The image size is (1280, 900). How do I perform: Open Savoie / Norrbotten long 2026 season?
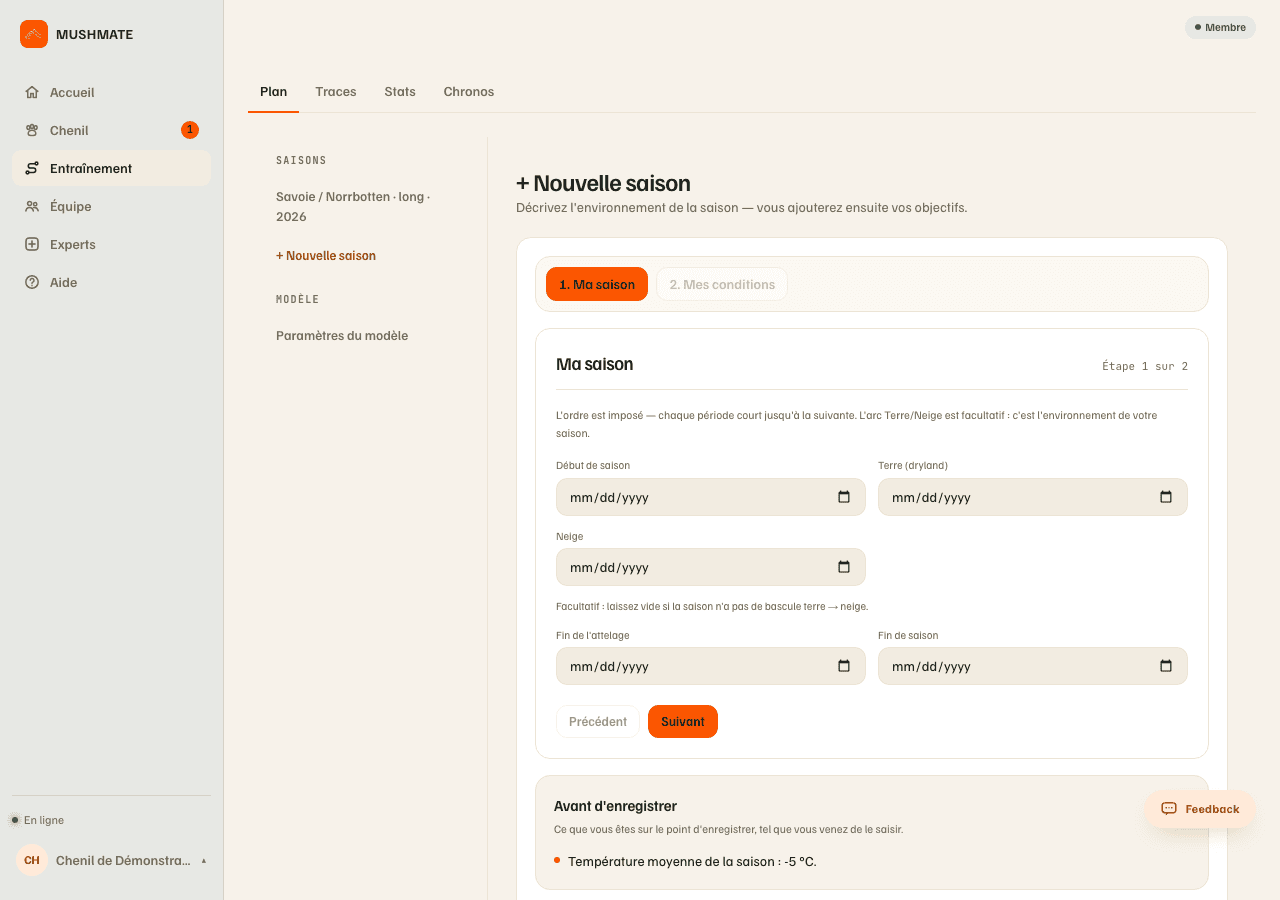pyautogui.click(x=355, y=207)
